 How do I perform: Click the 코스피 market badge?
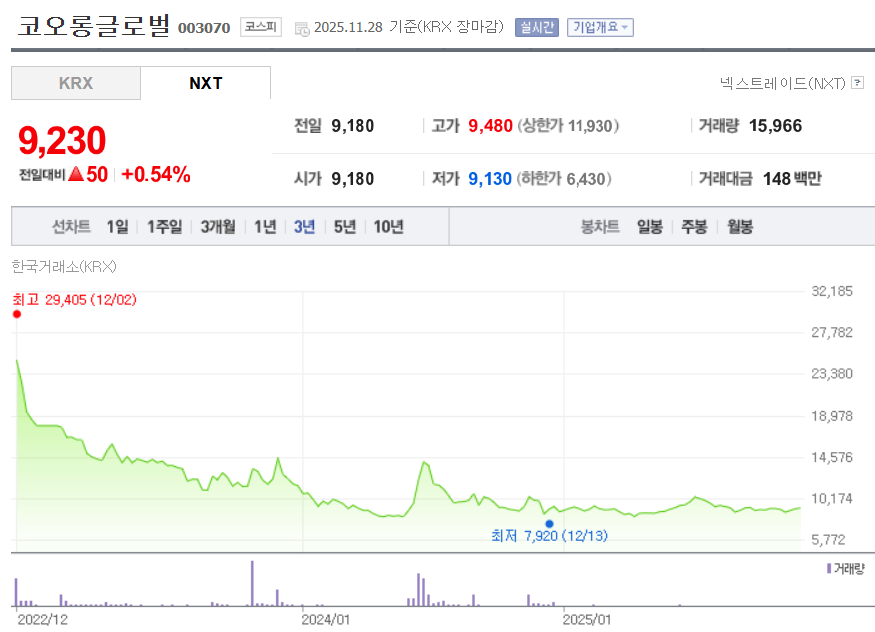(261, 27)
